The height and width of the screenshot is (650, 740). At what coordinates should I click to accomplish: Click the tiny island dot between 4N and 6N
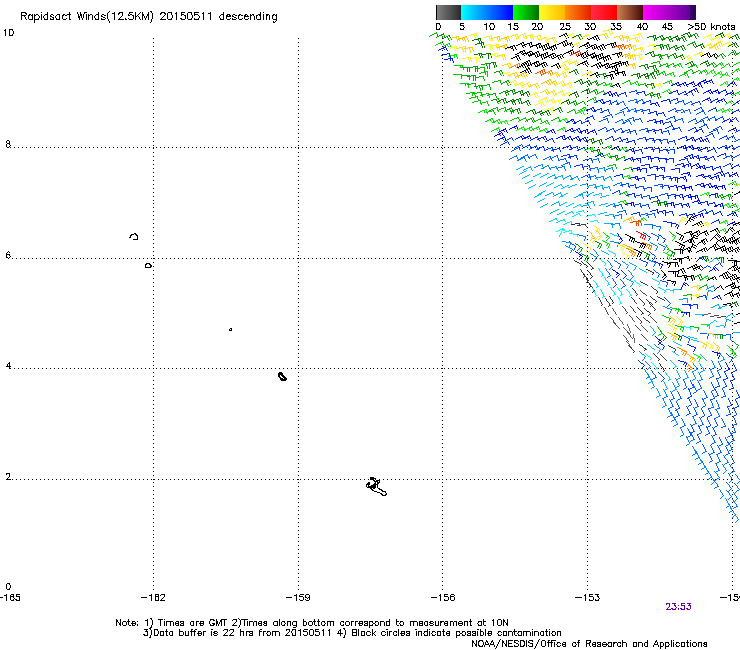pos(230,329)
